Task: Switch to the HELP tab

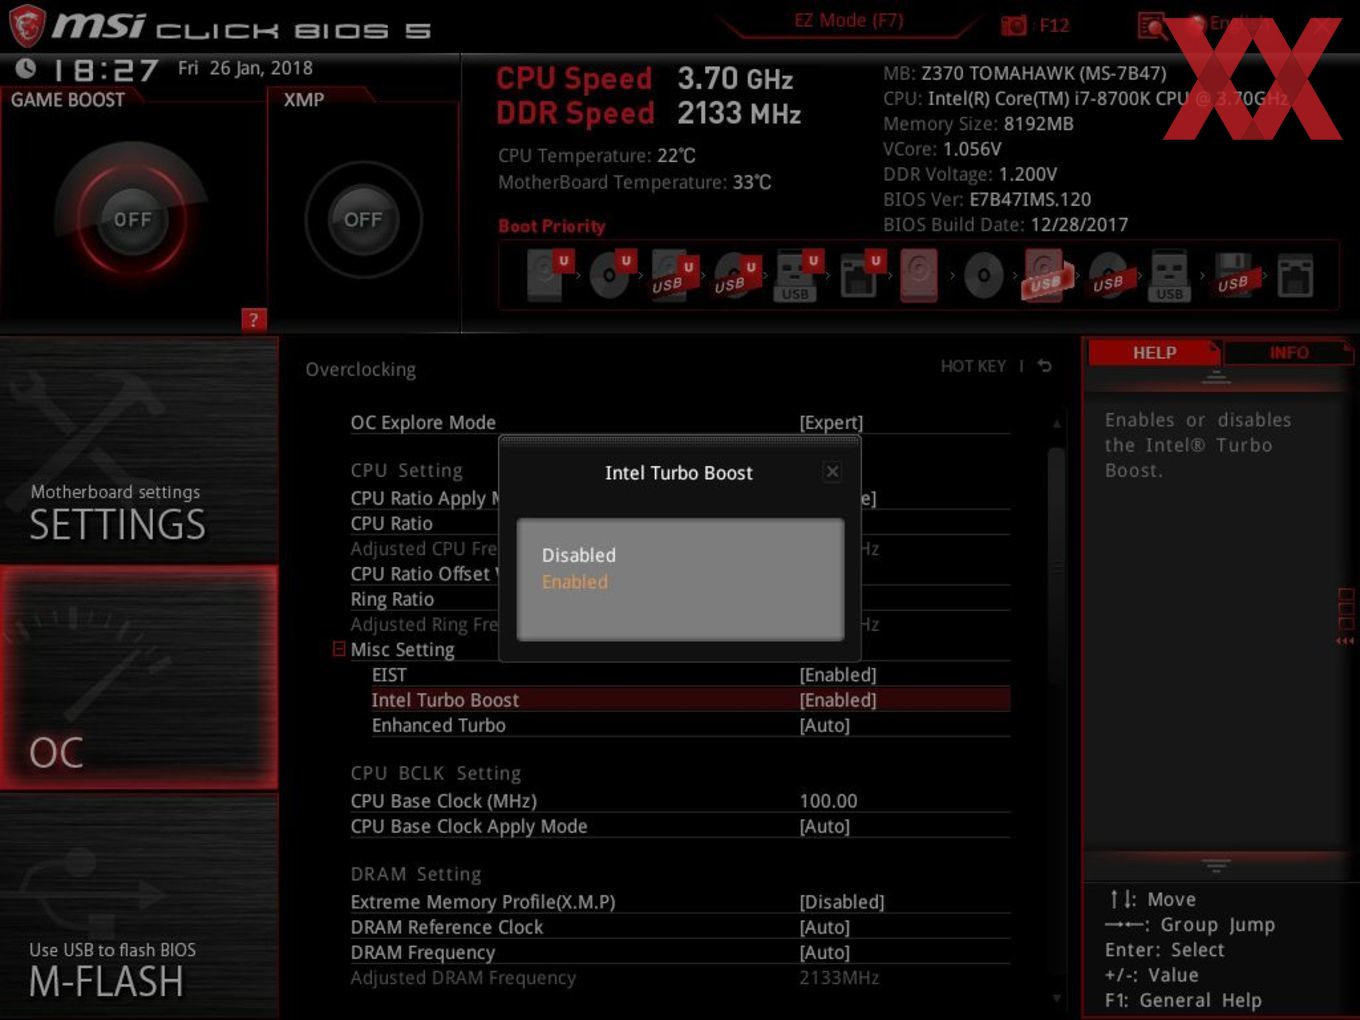Action: tap(1154, 353)
